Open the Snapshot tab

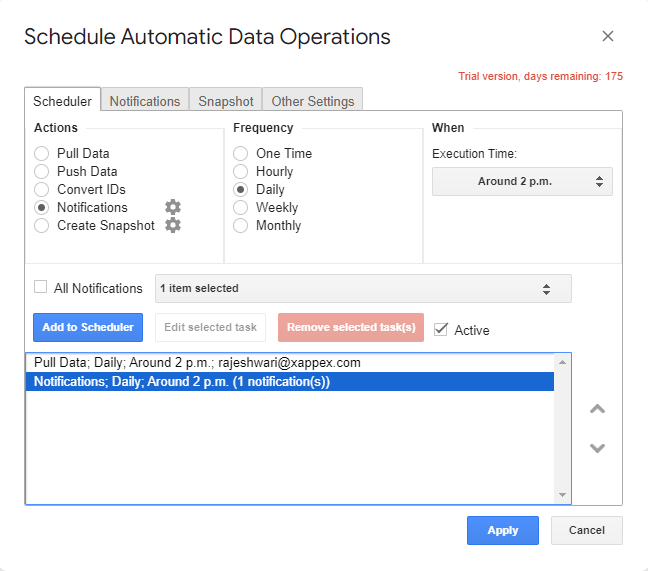226,101
